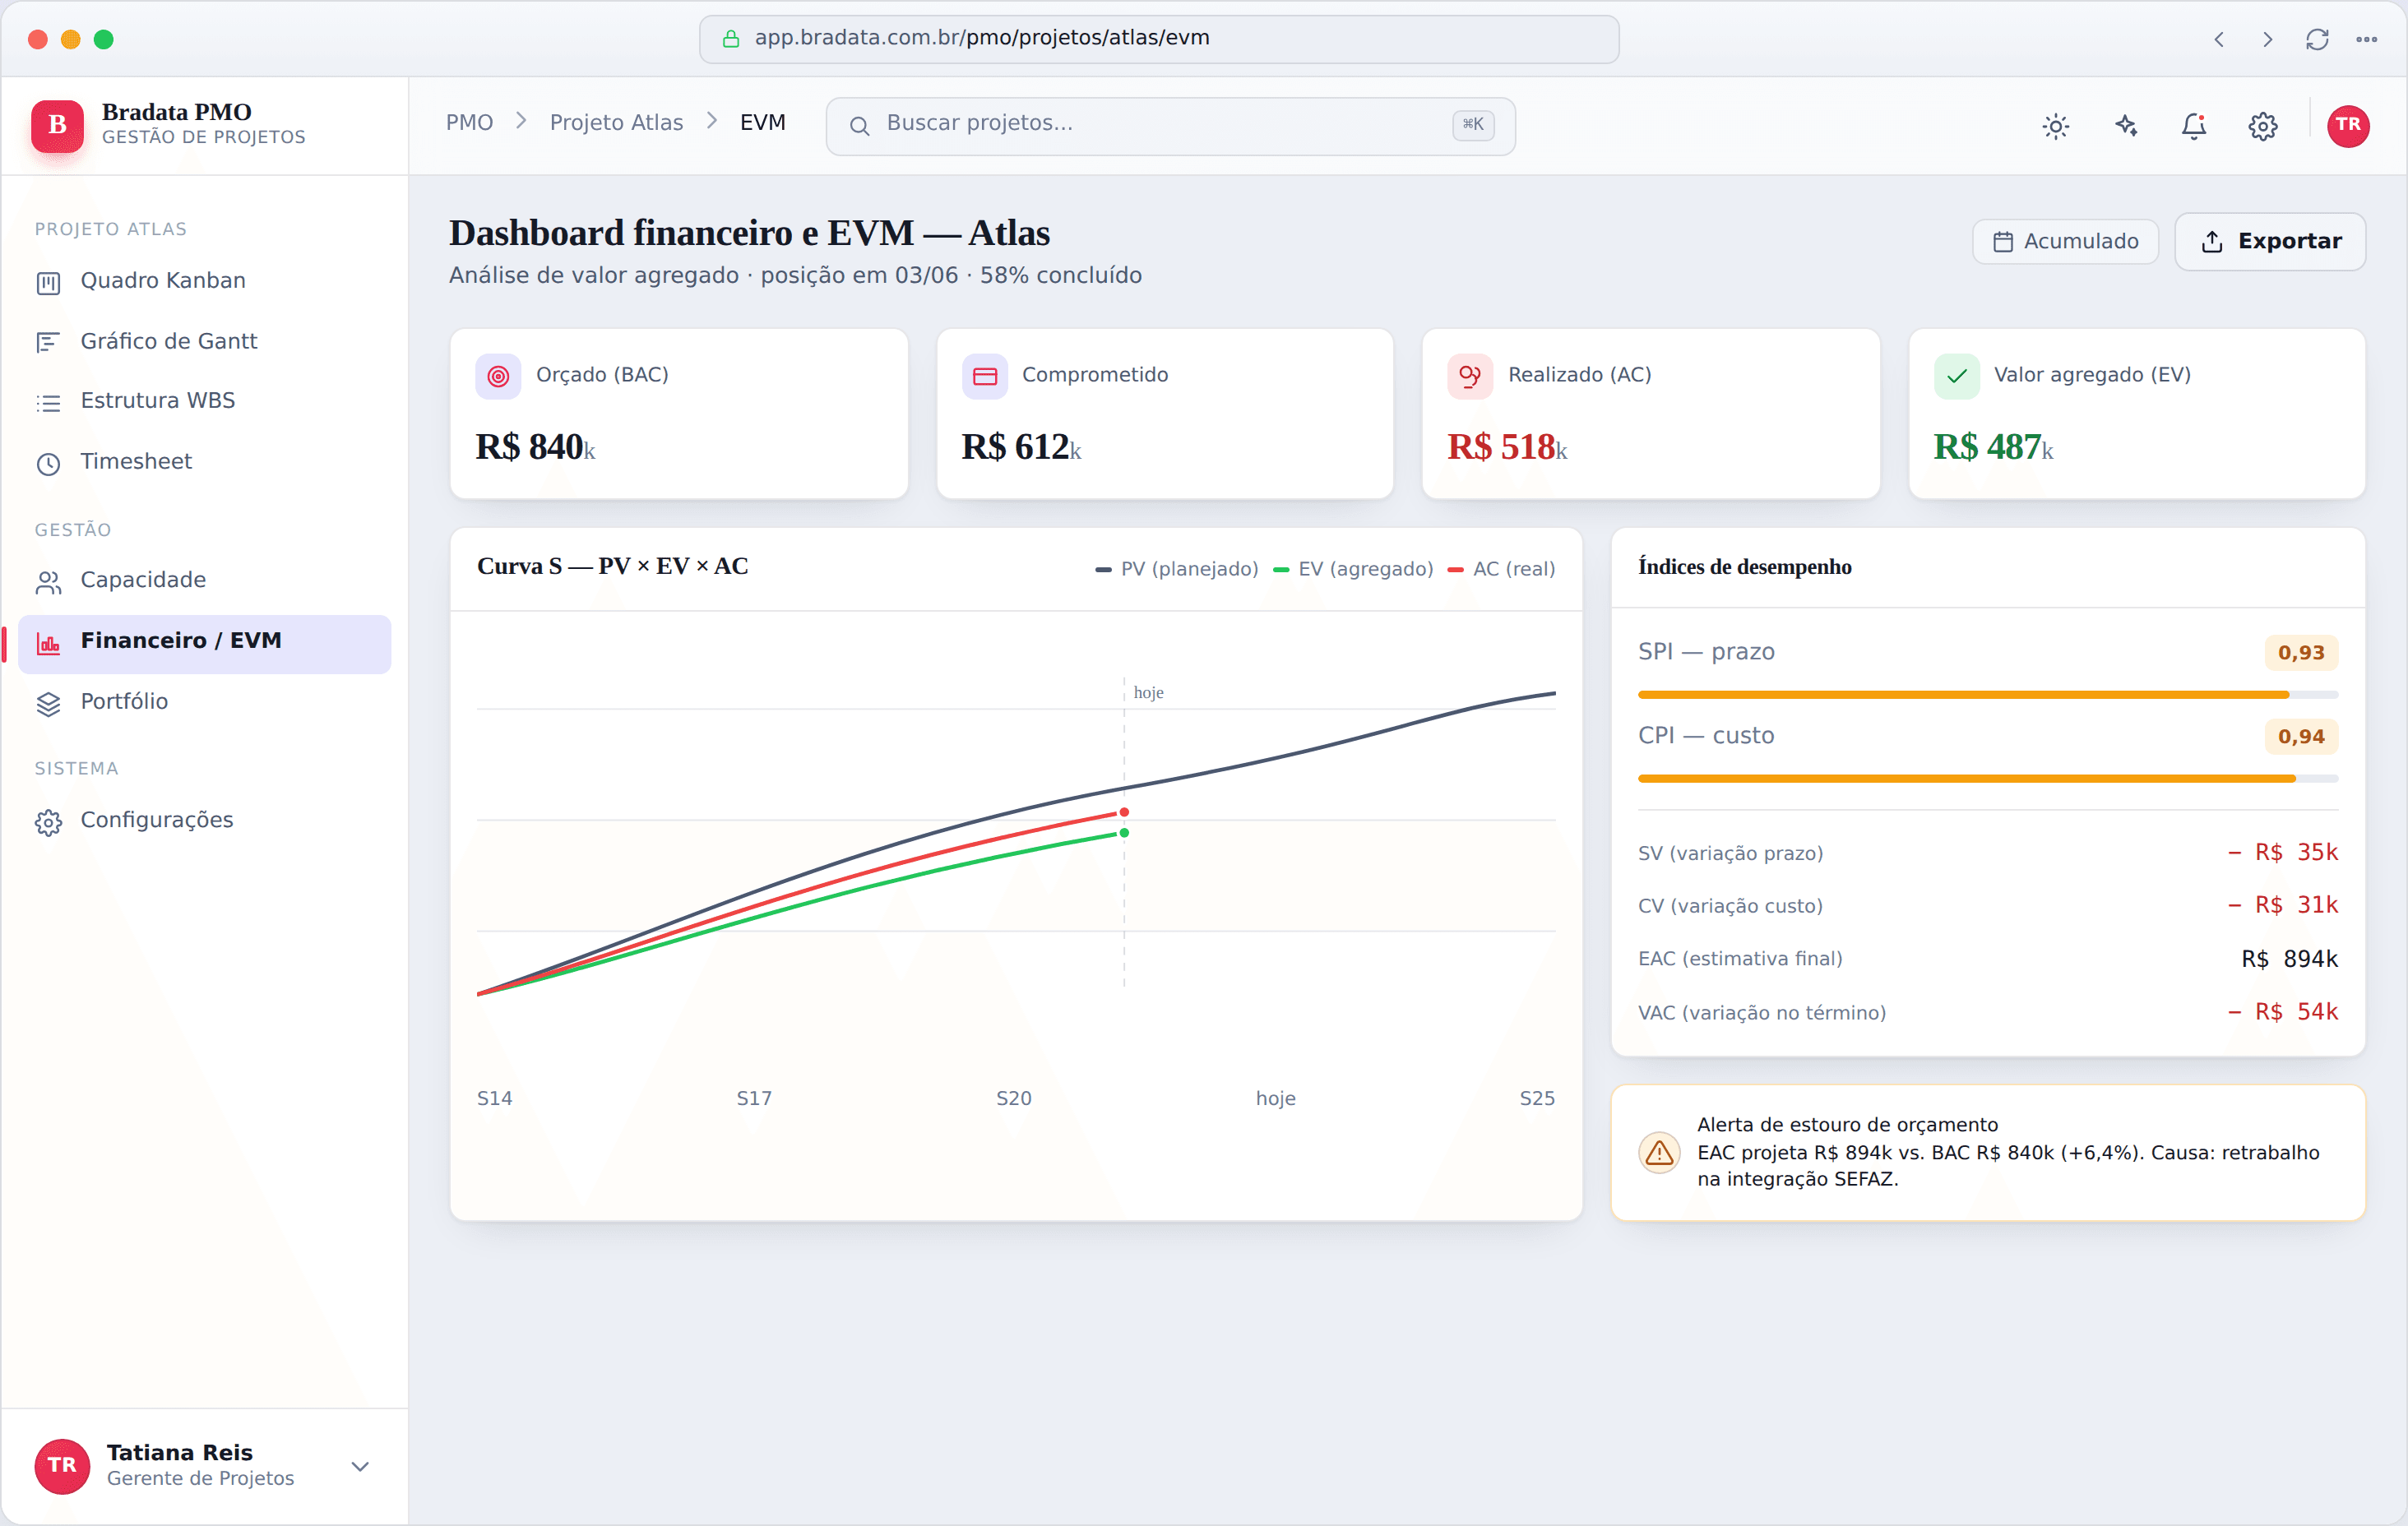
Task: Click the CPI custo progress bar
Action: [x=1987, y=779]
